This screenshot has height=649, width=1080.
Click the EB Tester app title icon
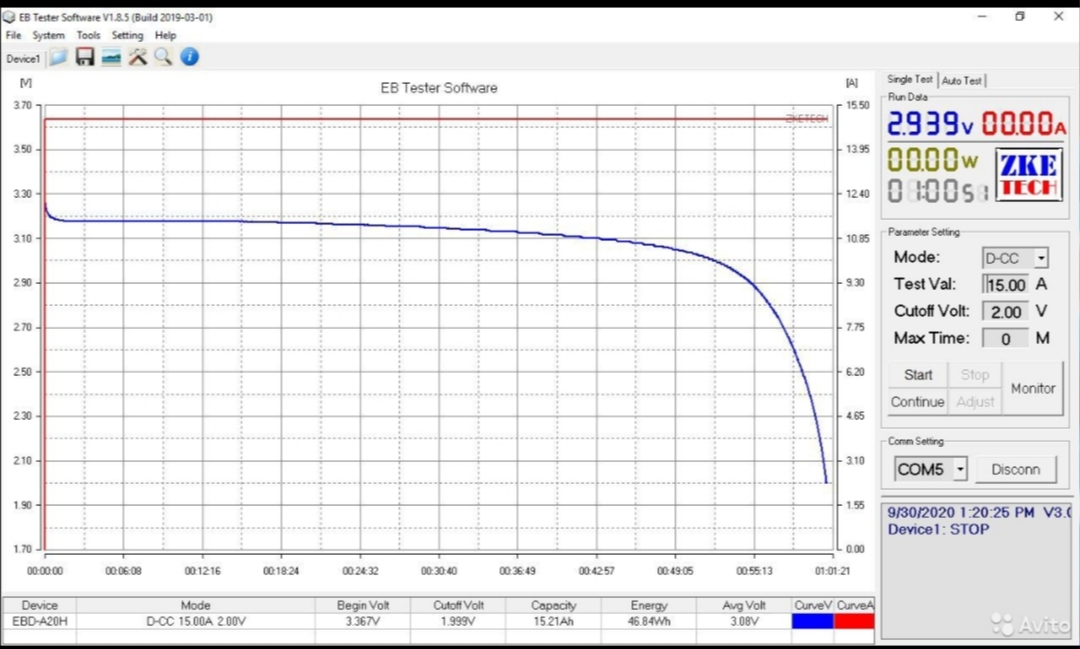9,17
